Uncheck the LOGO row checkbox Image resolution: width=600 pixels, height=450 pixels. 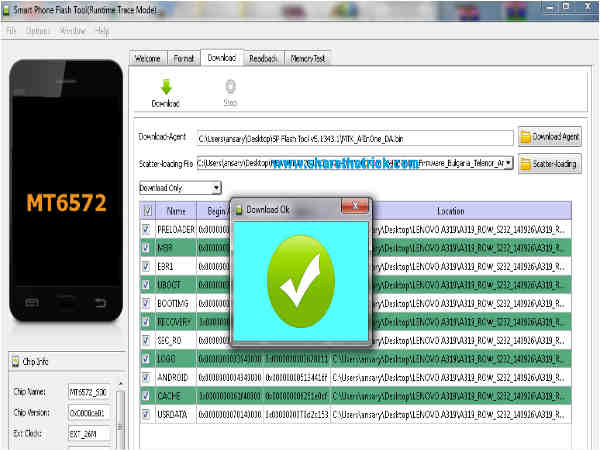click(x=146, y=359)
